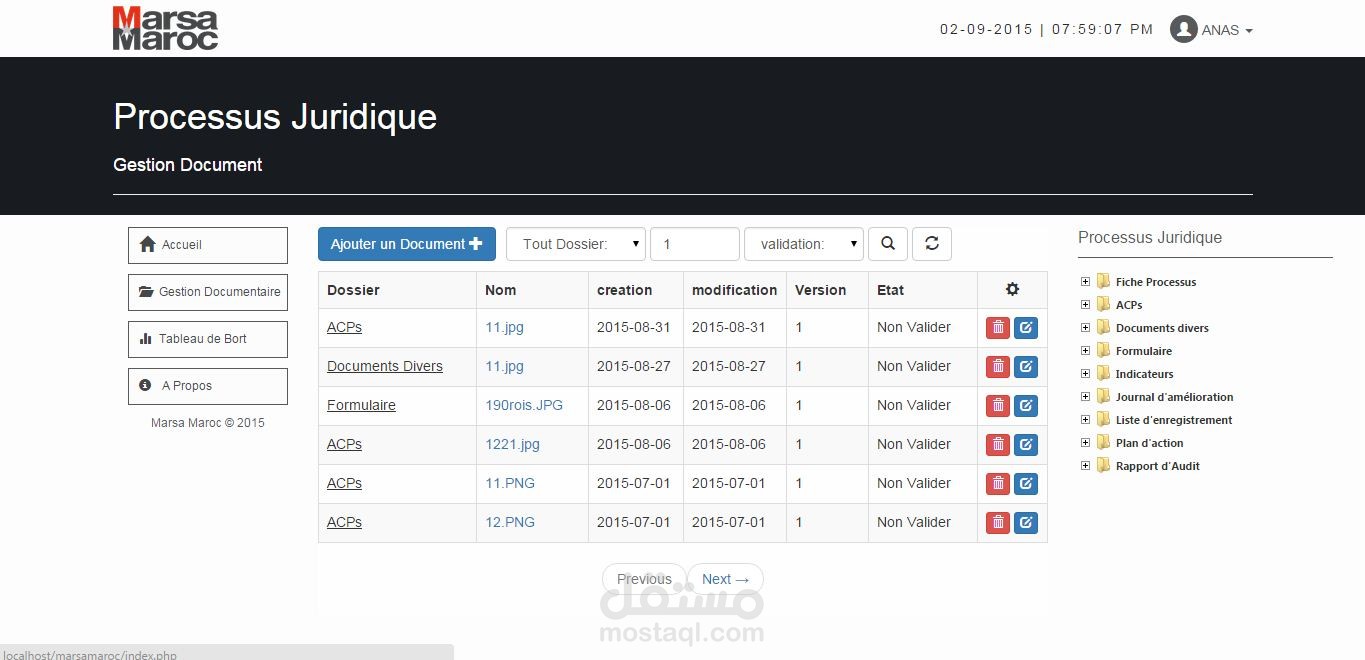Click the gear icon in table header
1365x660 pixels.
tap(1012, 289)
